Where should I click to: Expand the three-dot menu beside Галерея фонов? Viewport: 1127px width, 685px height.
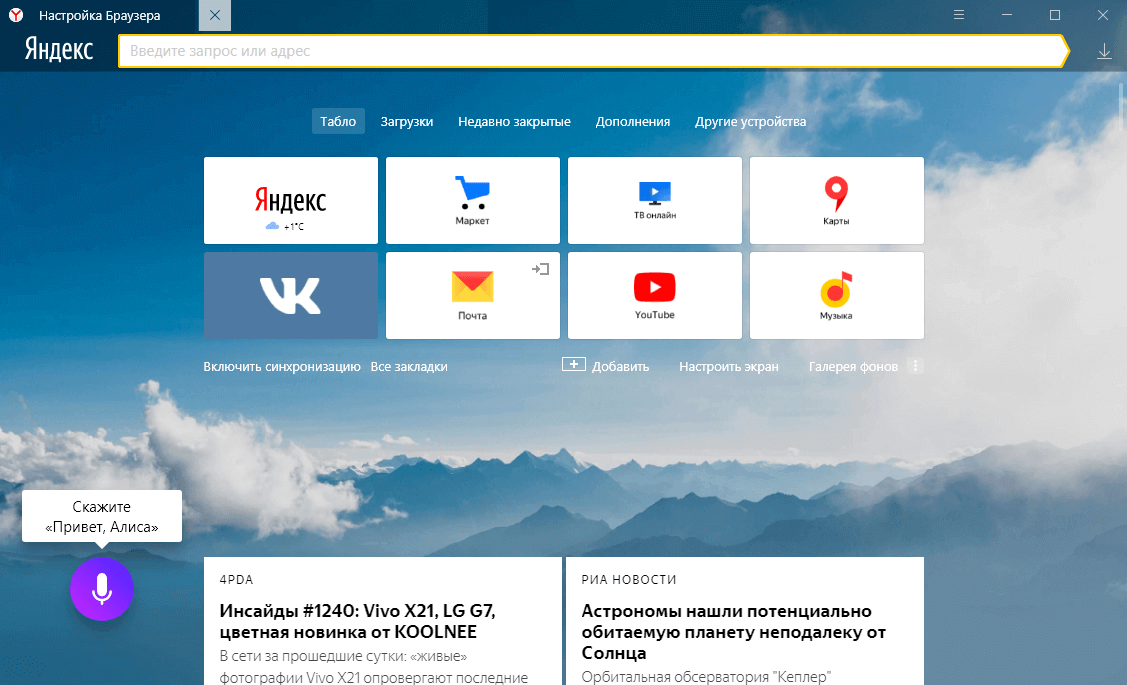(x=914, y=366)
